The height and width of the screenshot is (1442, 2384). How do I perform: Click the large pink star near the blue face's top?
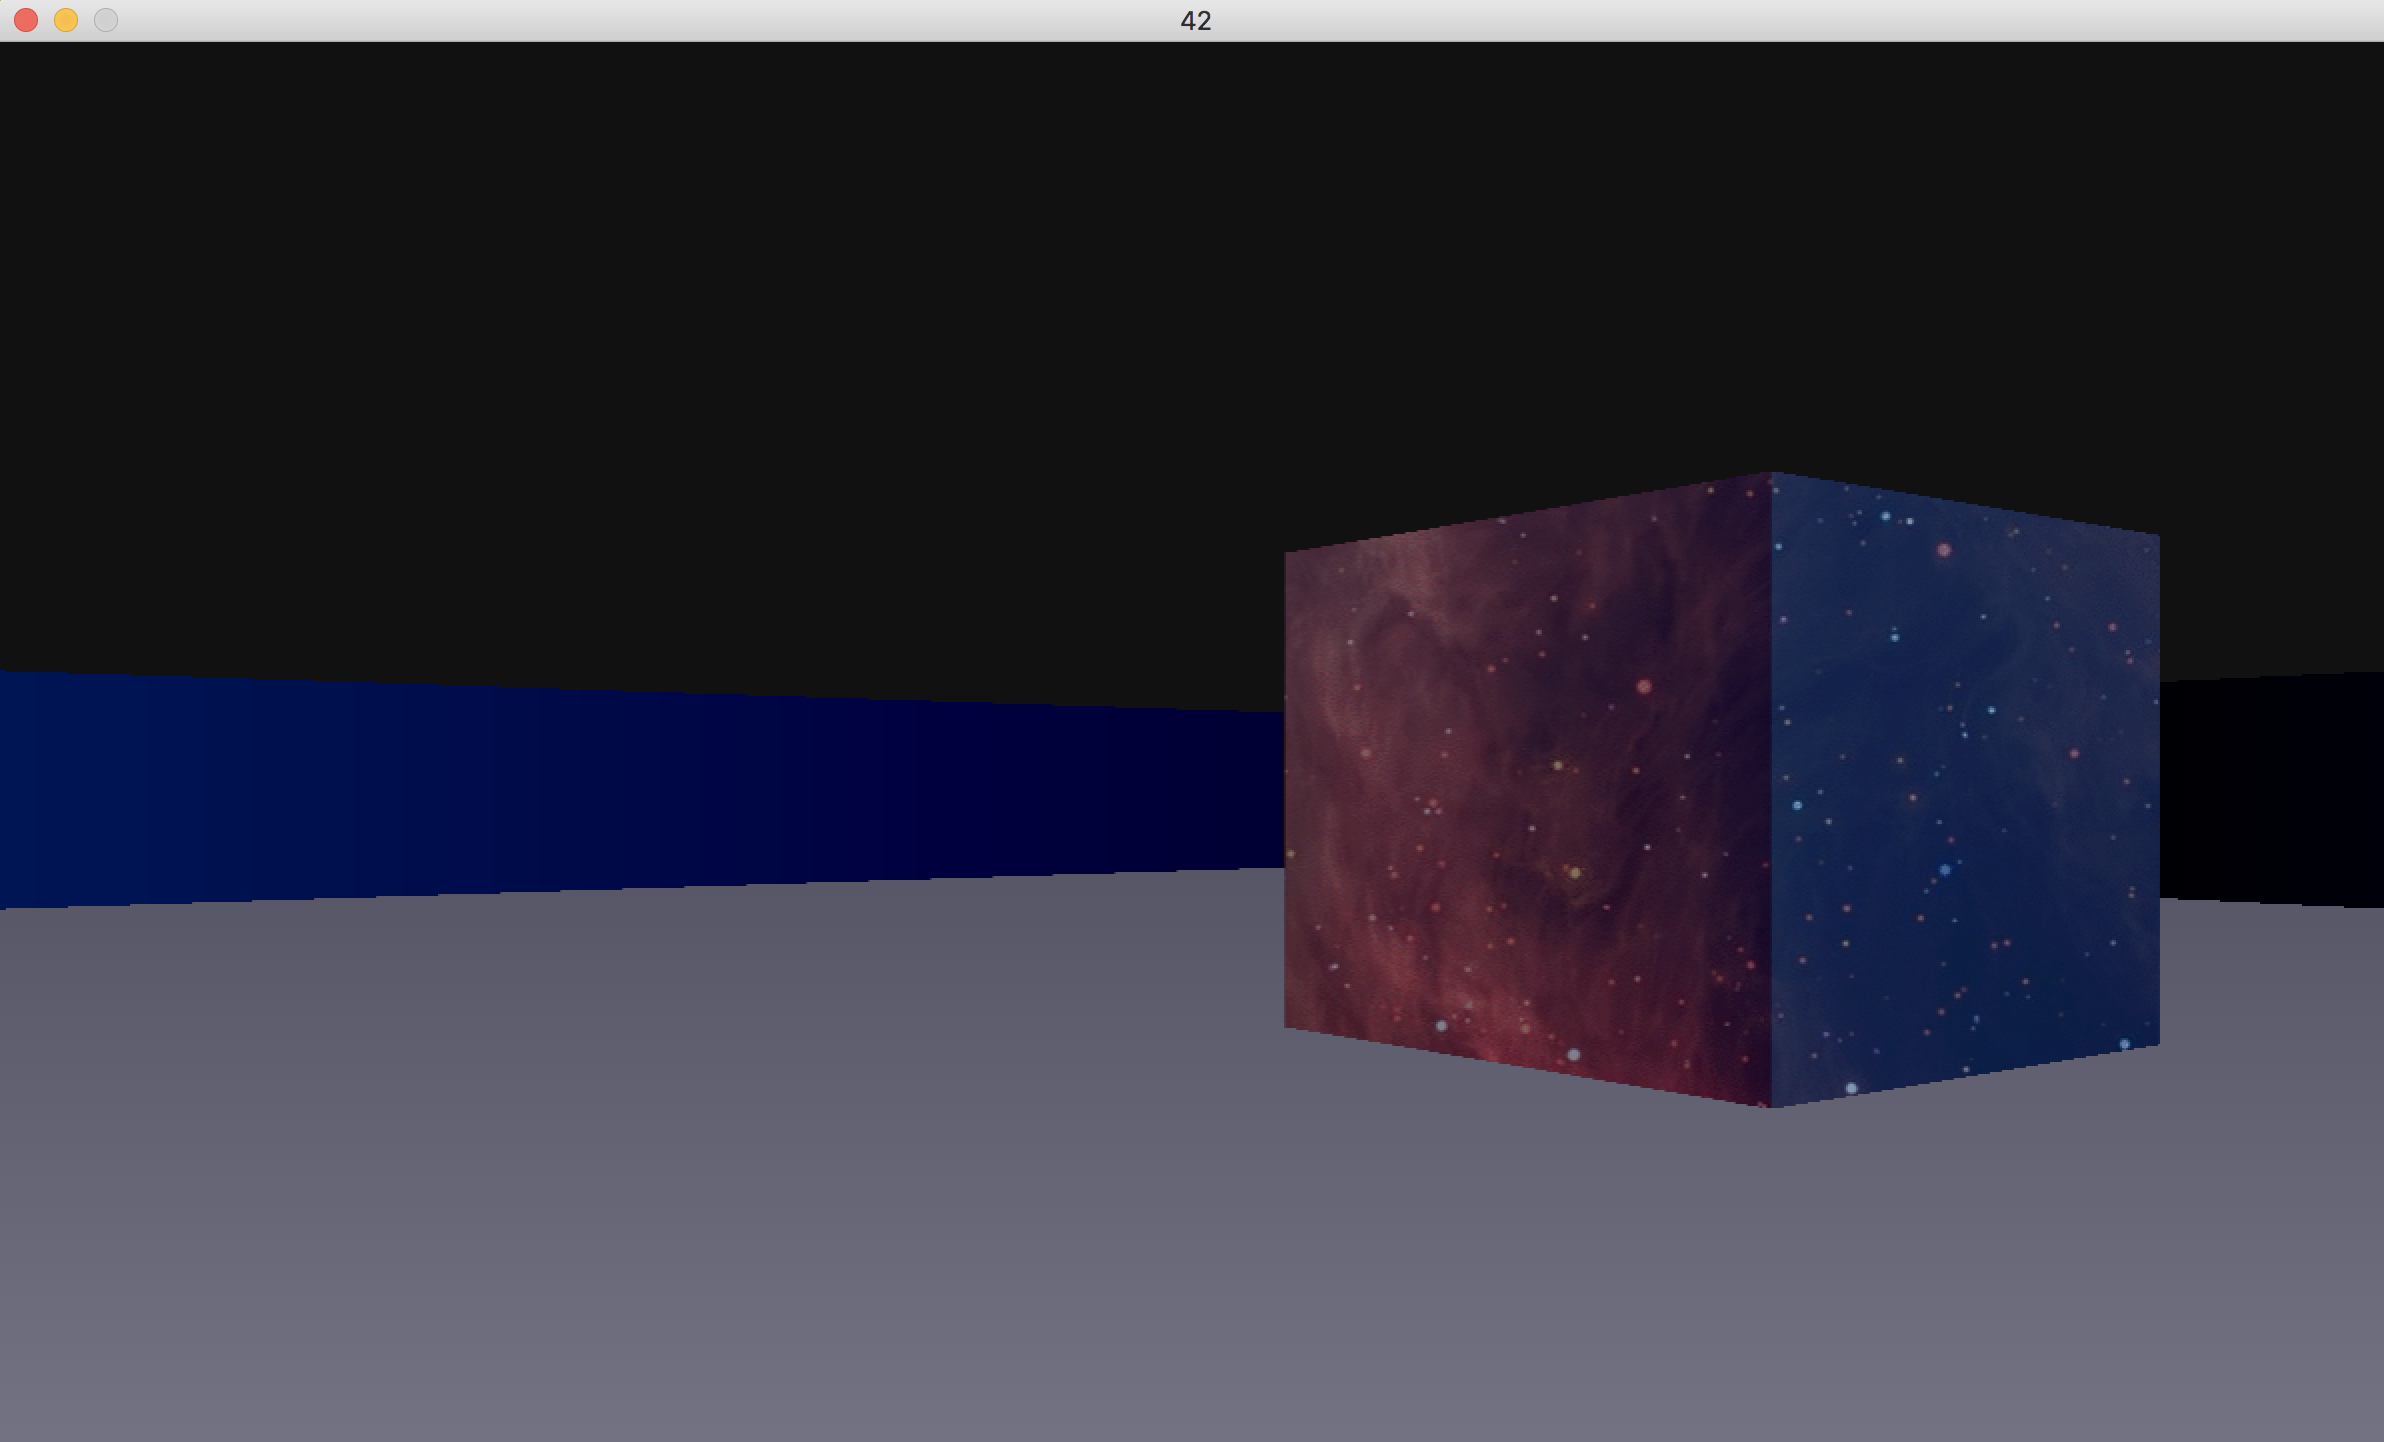pyautogui.click(x=1944, y=550)
